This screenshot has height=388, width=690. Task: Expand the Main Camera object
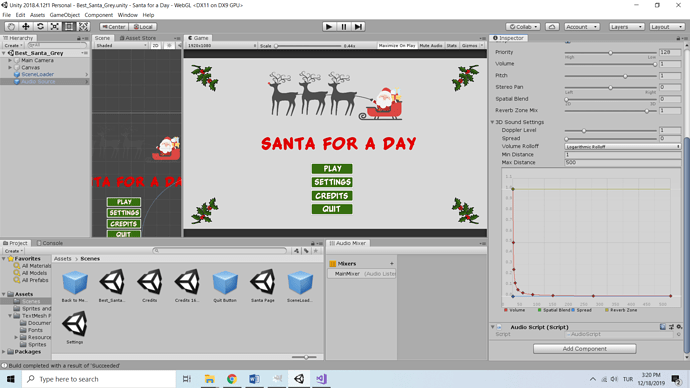tap(10, 60)
